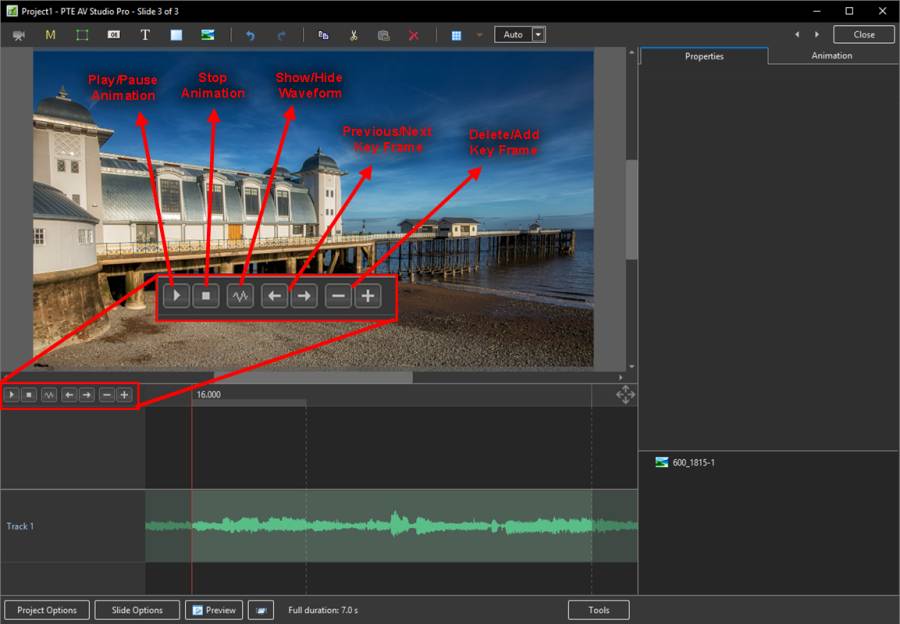Jump to the next key frame
Image resolution: width=900 pixels, height=624 pixels.
pos(87,395)
